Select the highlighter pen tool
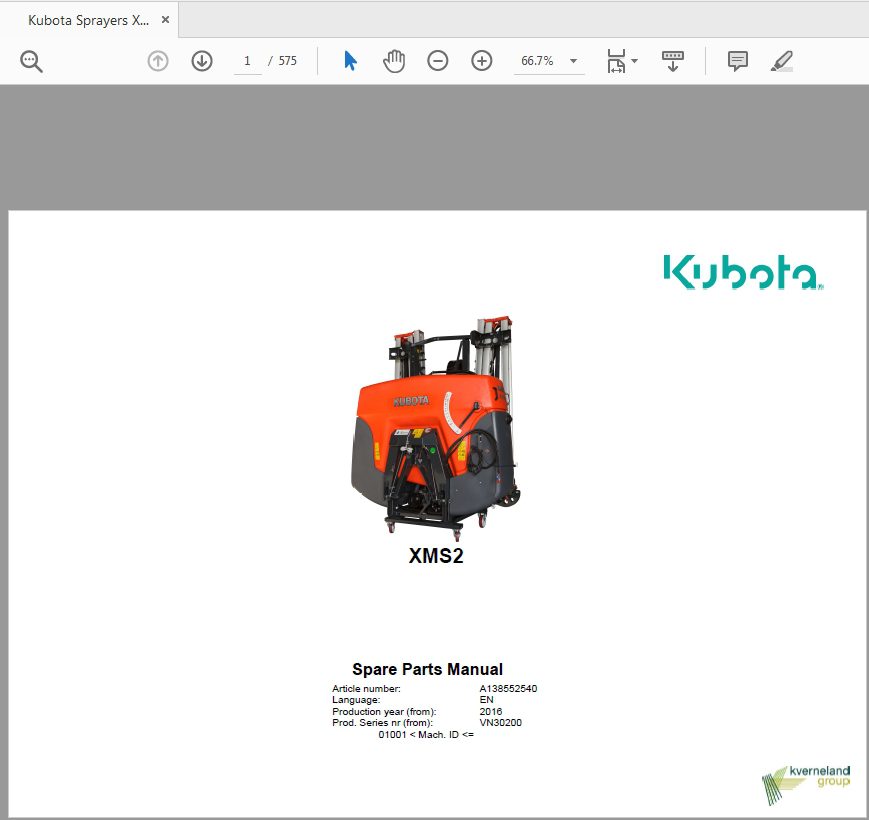The height and width of the screenshot is (820, 869). coord(782,61)
